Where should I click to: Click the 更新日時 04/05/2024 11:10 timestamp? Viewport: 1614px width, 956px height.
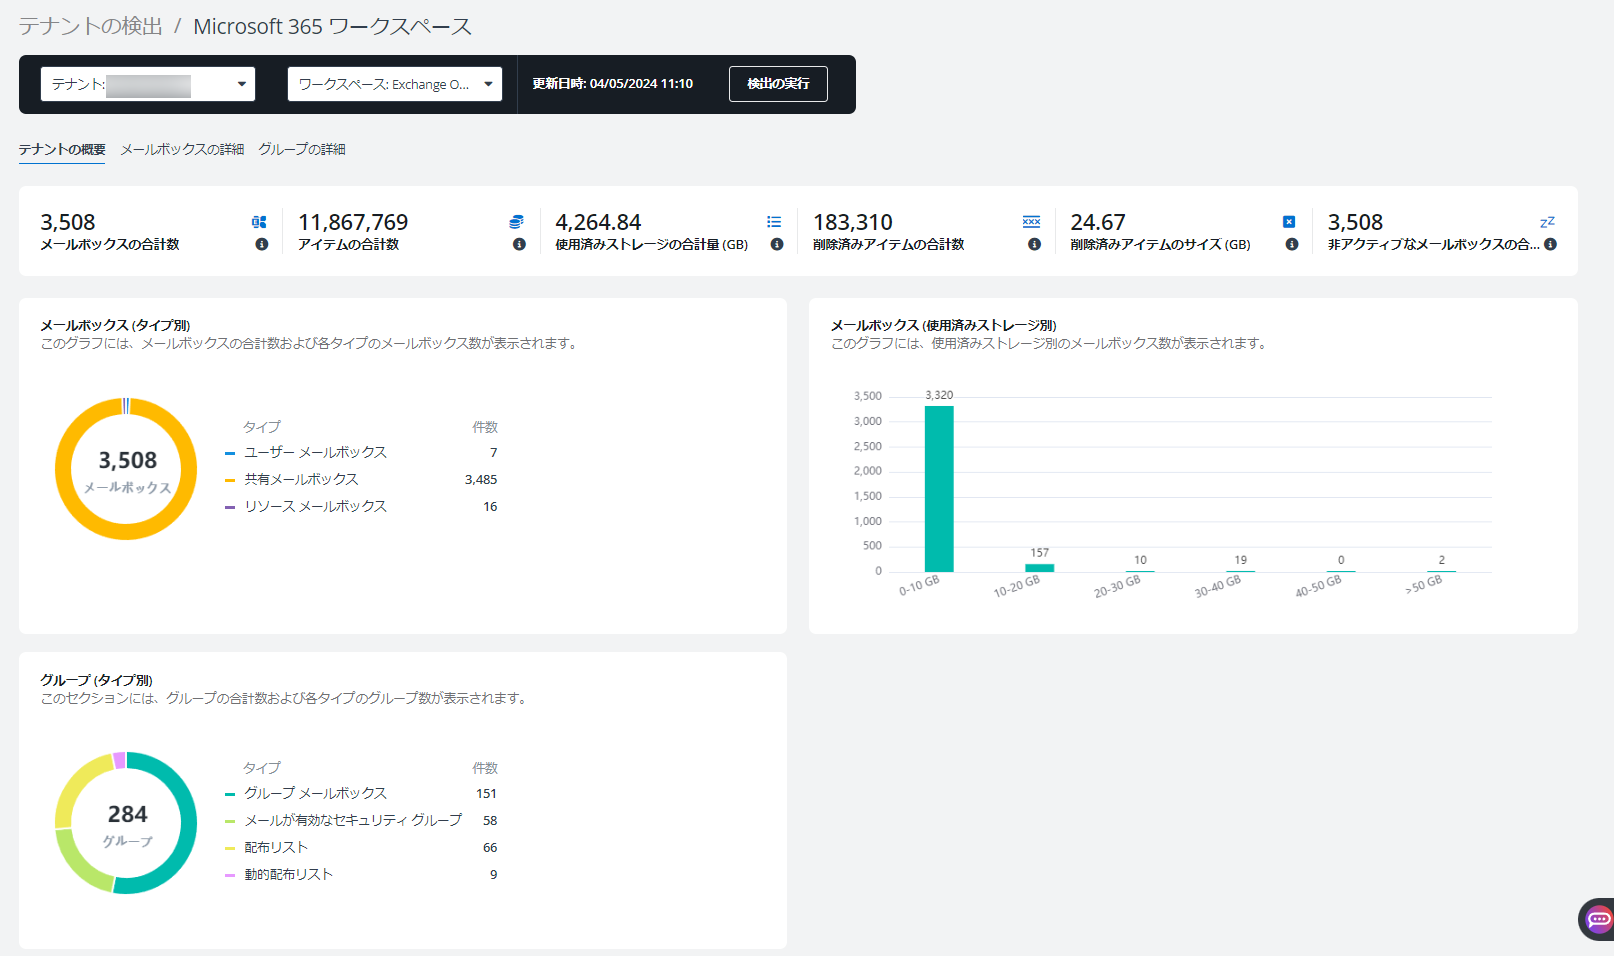click(612, 84)
